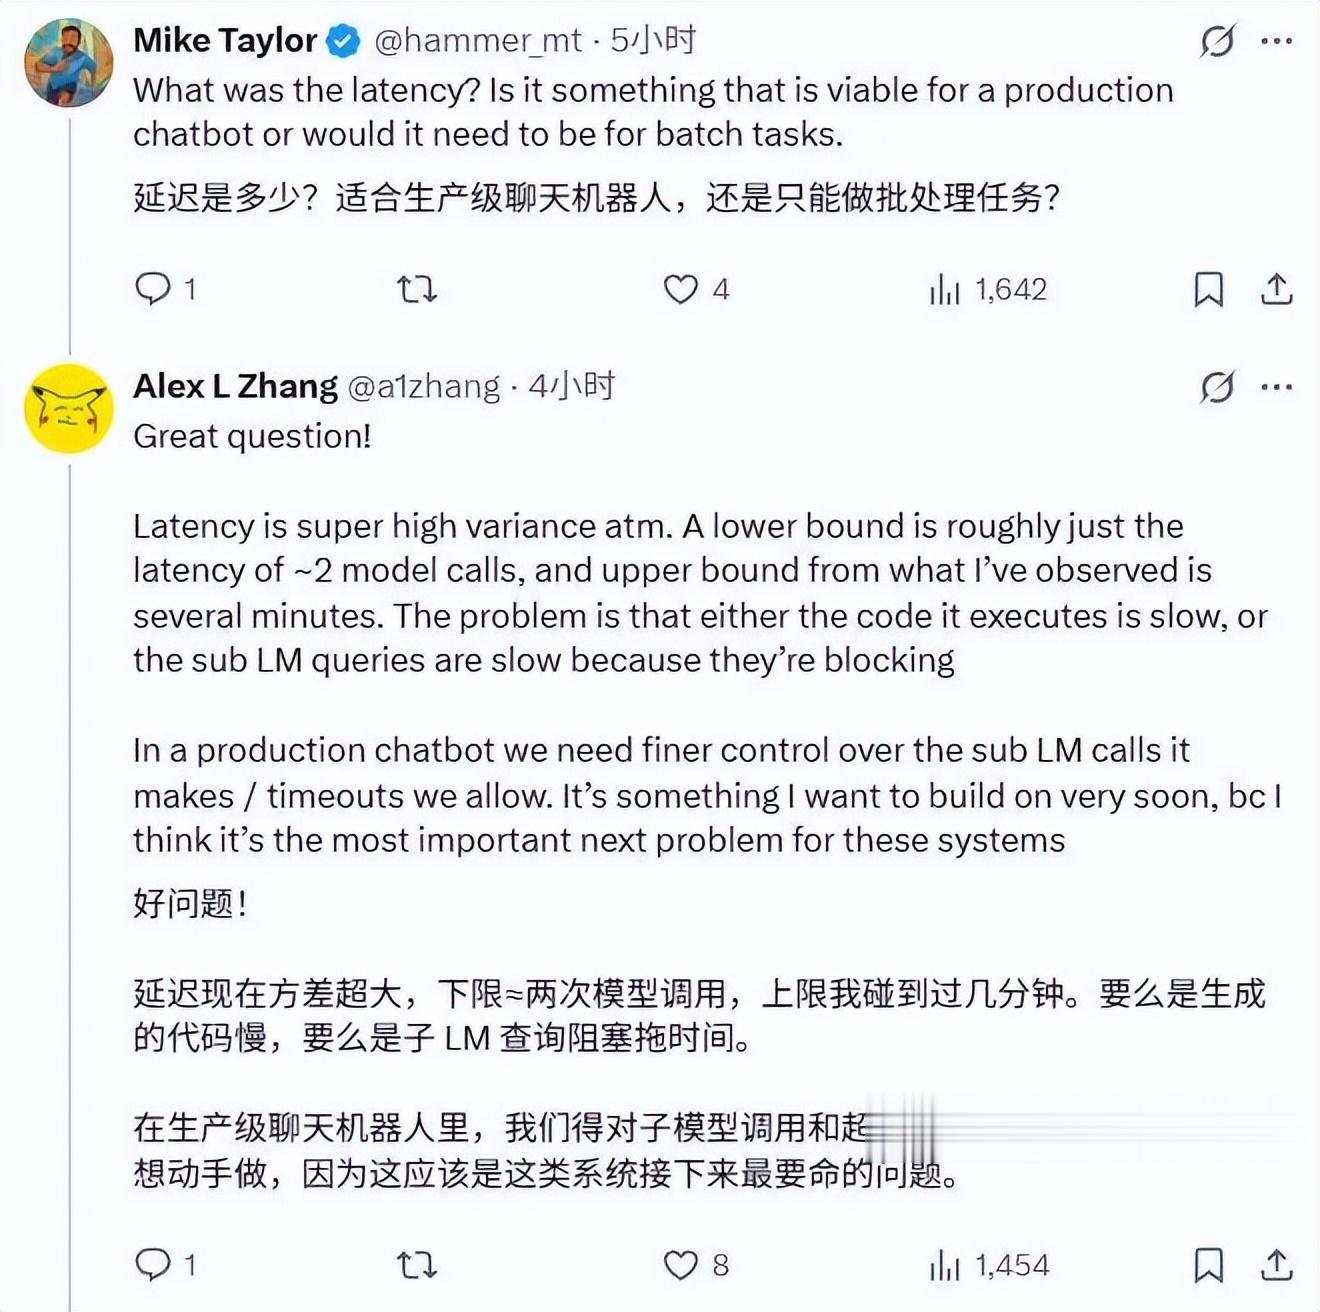Viewport: 1320px width, 1312px height.
Task: View analytics for Alex L Zhang's reply
Action: pos(945,1265)
